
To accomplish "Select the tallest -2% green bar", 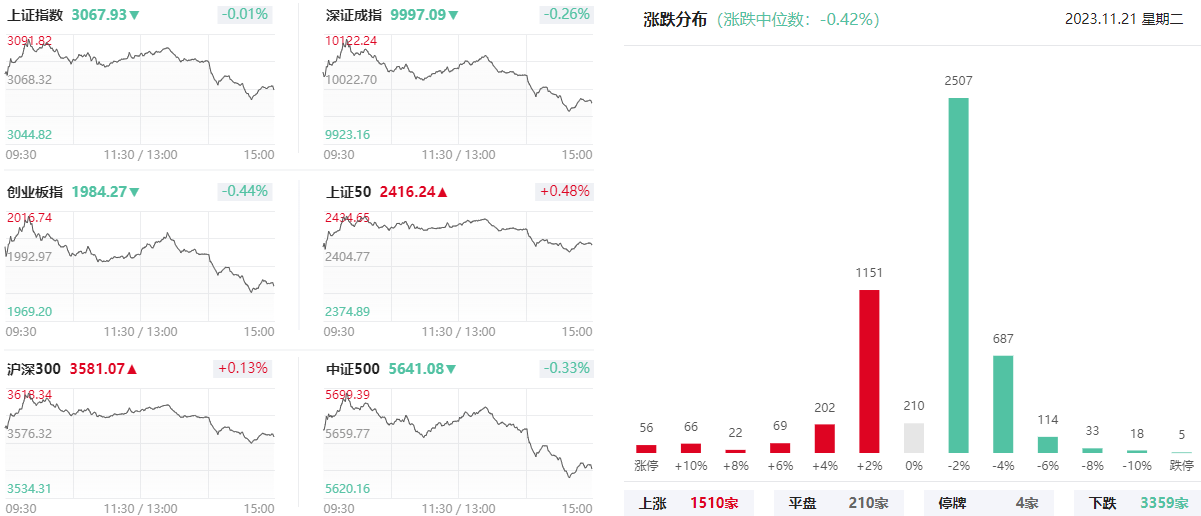I will [x=958, y=275].
